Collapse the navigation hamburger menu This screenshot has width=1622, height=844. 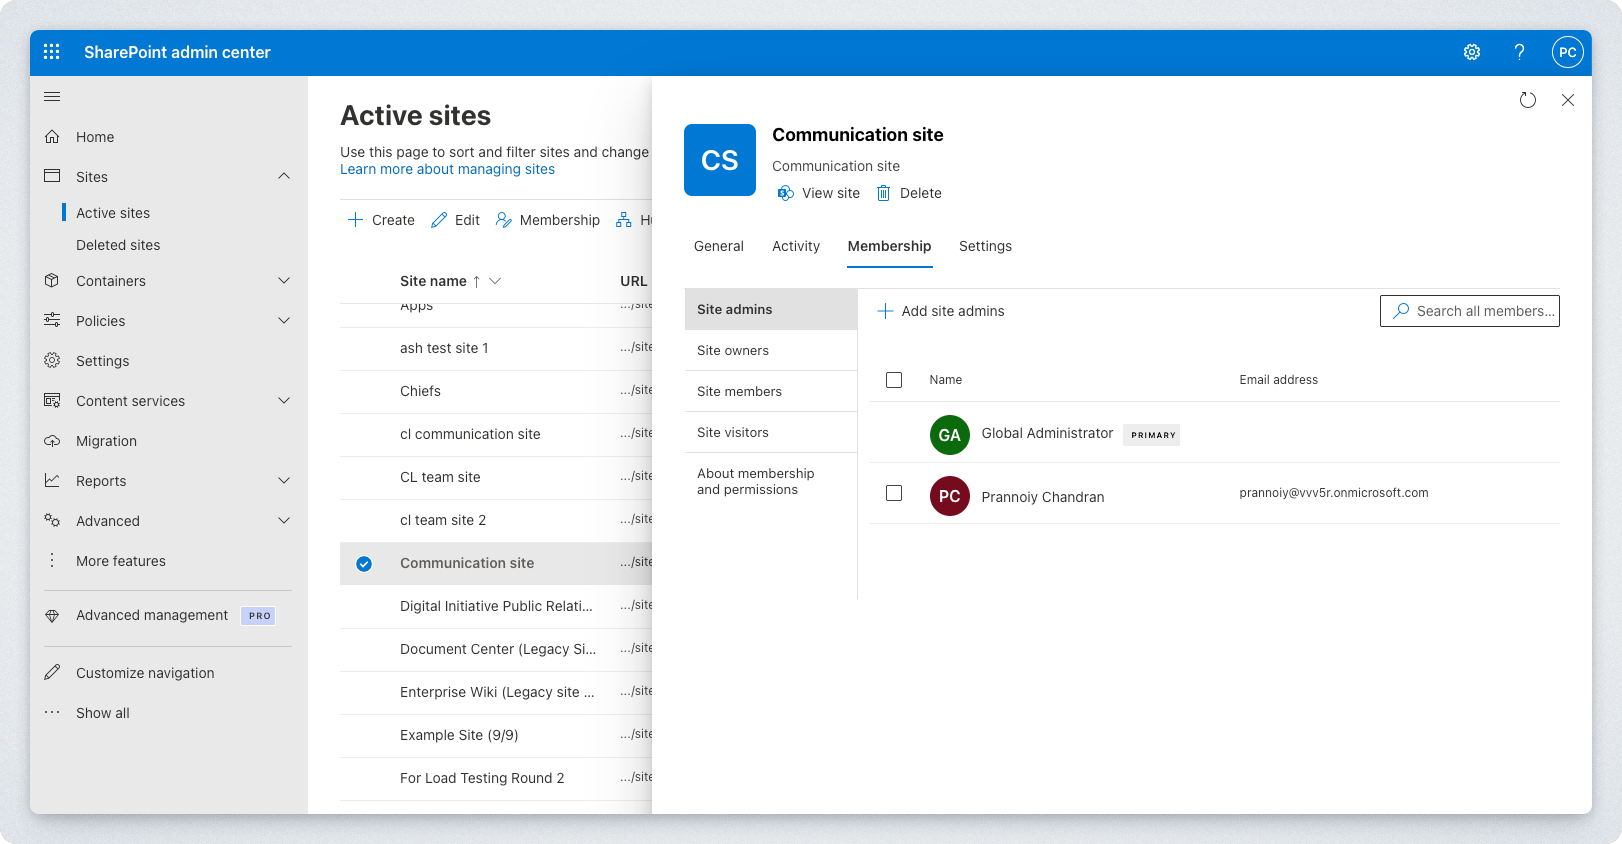tap(52, 96)
